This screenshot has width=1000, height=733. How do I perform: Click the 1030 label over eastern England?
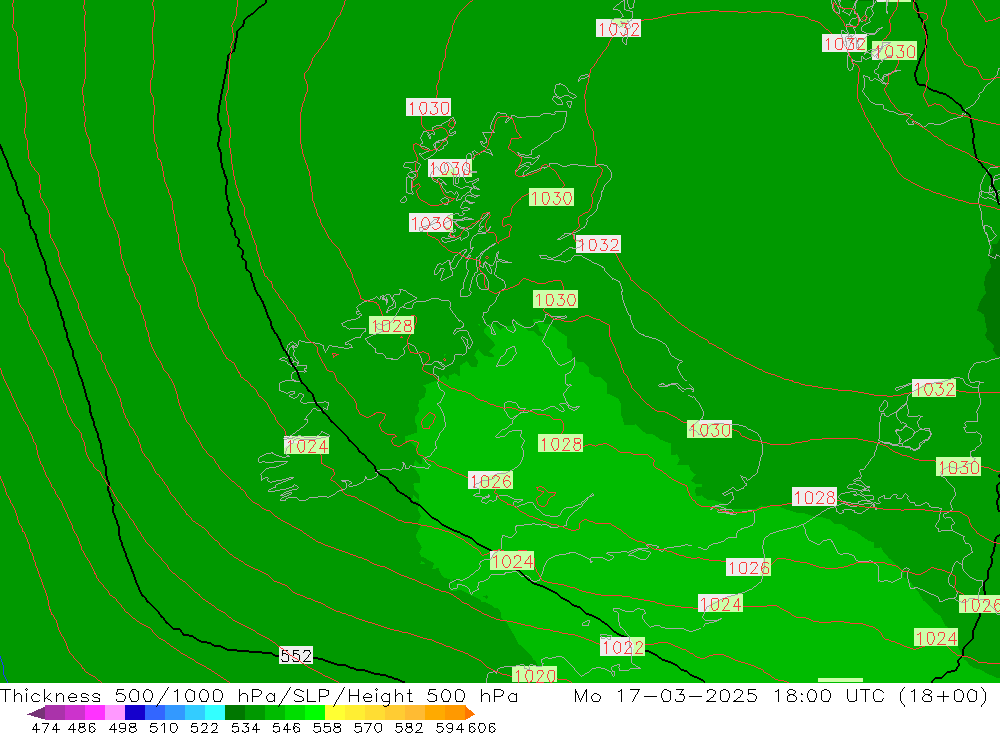[x=709, y=429]
